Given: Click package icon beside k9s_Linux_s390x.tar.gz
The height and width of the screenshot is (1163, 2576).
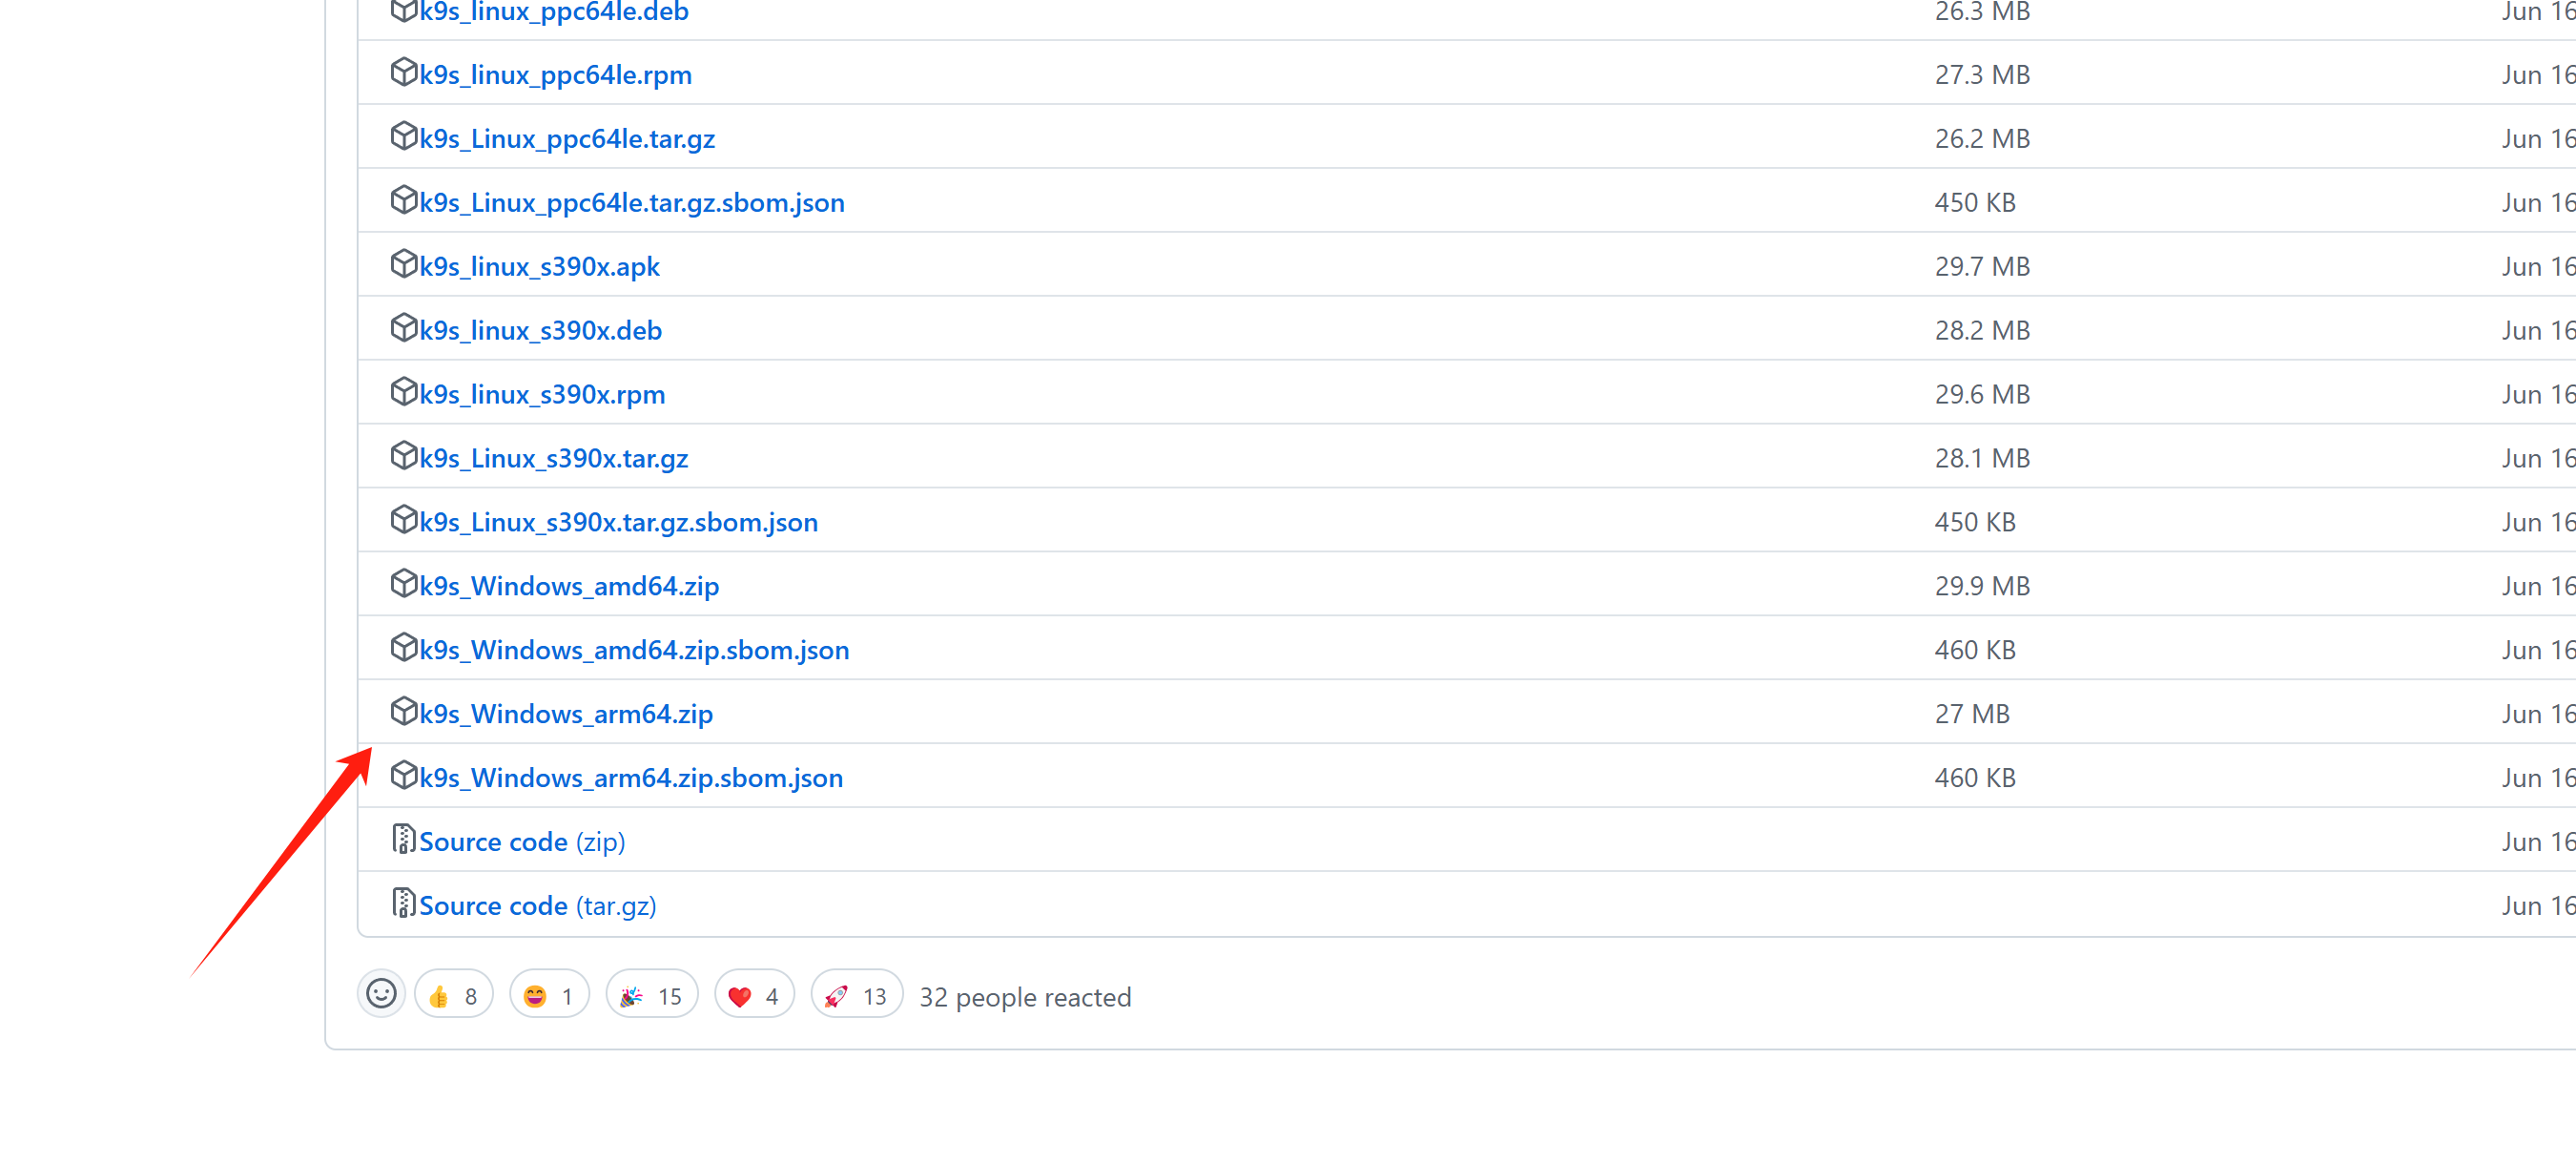Looking at the screenshot, I should click(403, 456).
